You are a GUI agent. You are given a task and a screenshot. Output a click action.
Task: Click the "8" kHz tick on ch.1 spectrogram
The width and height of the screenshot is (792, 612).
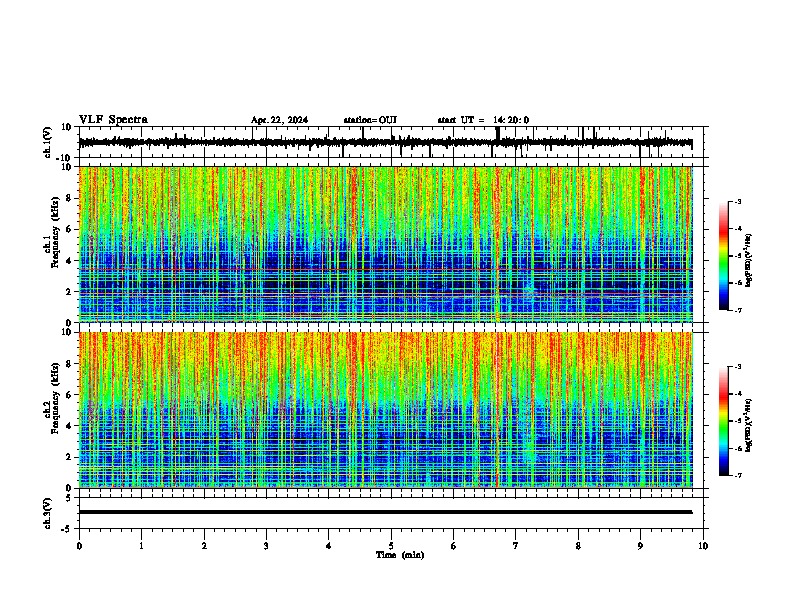[x=69, y=198]
